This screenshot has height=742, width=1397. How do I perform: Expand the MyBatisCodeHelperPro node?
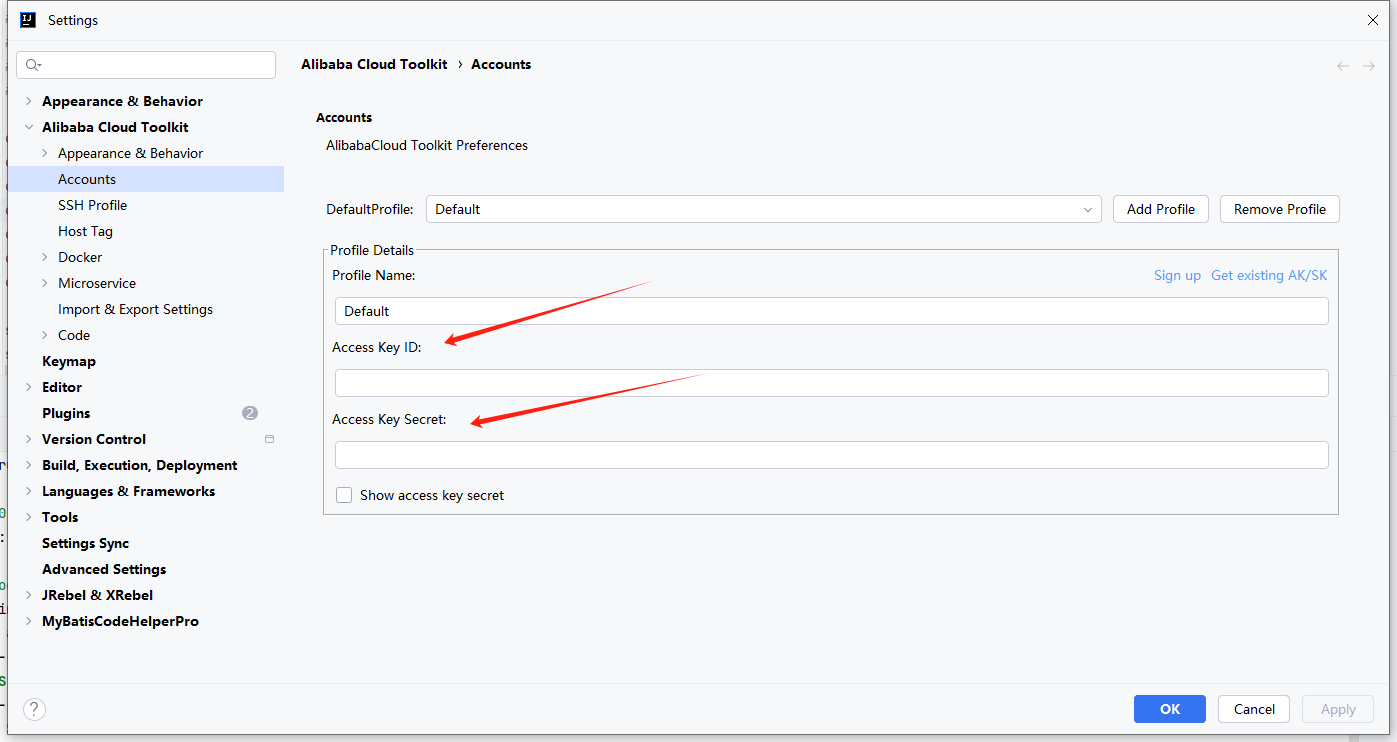pos(28,621)
